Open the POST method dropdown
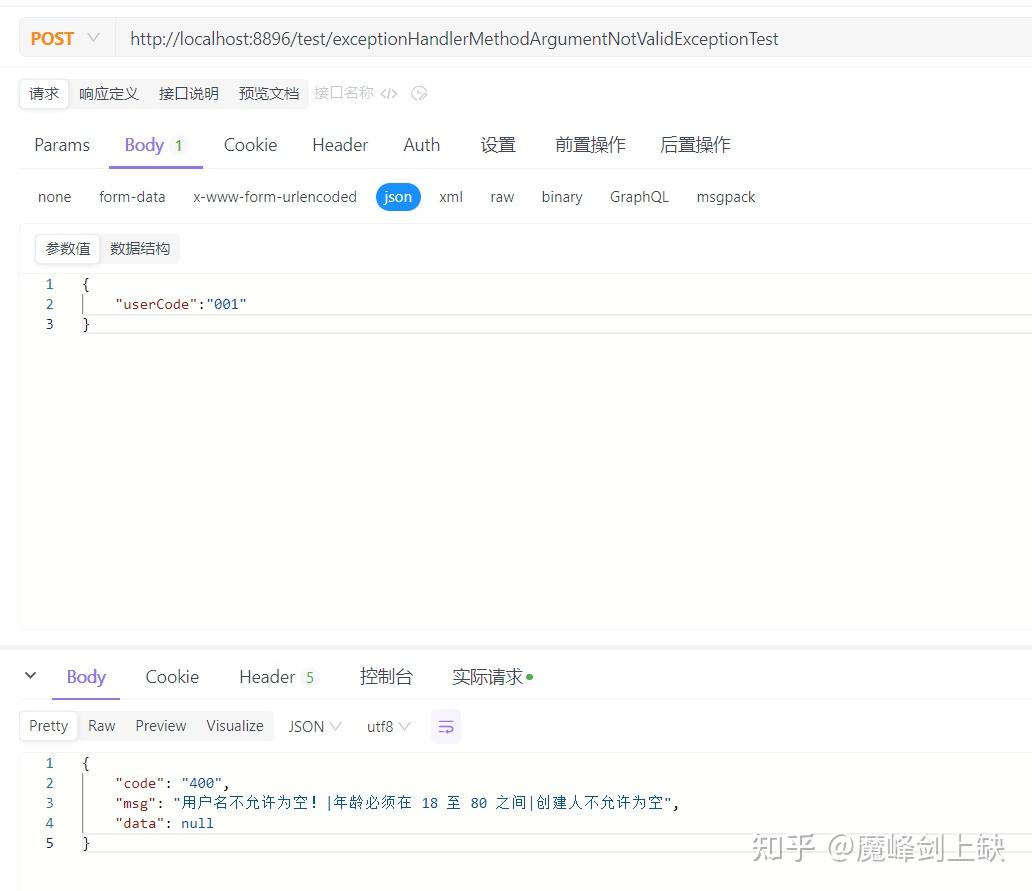The width and height of the screenshot is (1032, 891). tap(67, 37)
